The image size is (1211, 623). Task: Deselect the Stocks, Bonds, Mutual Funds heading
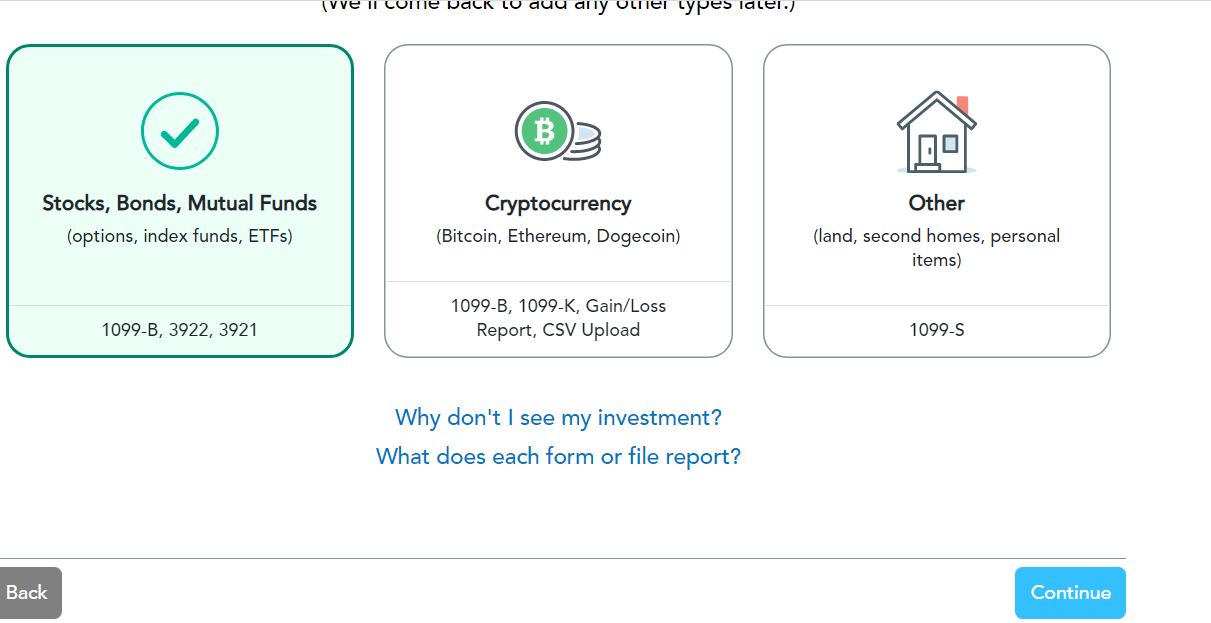(180, 204)
